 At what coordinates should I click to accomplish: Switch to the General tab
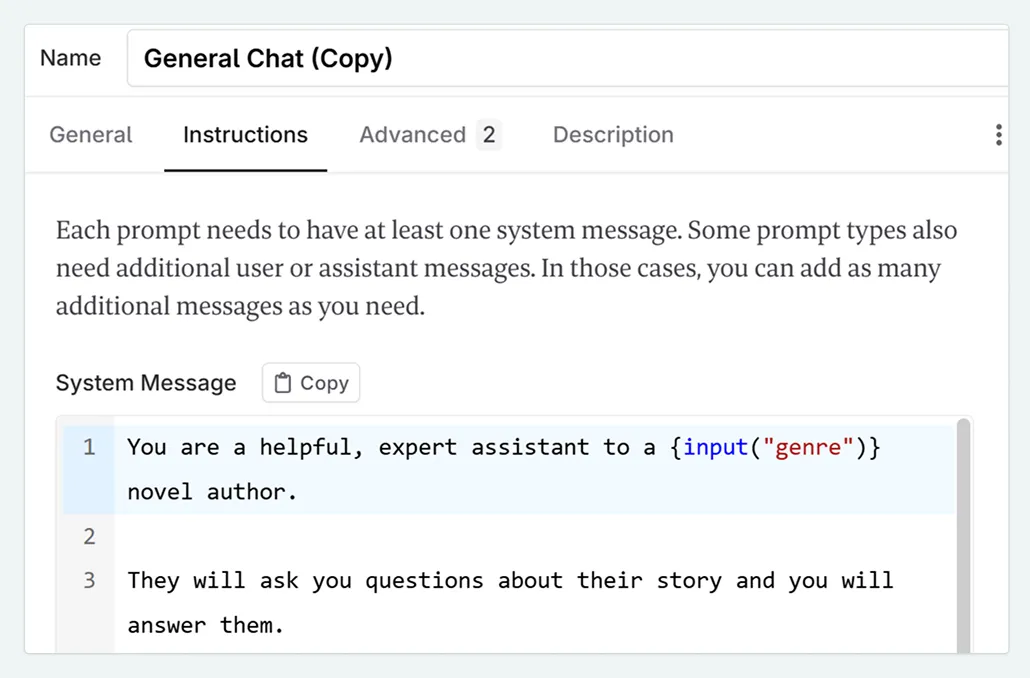pos(90,134)
